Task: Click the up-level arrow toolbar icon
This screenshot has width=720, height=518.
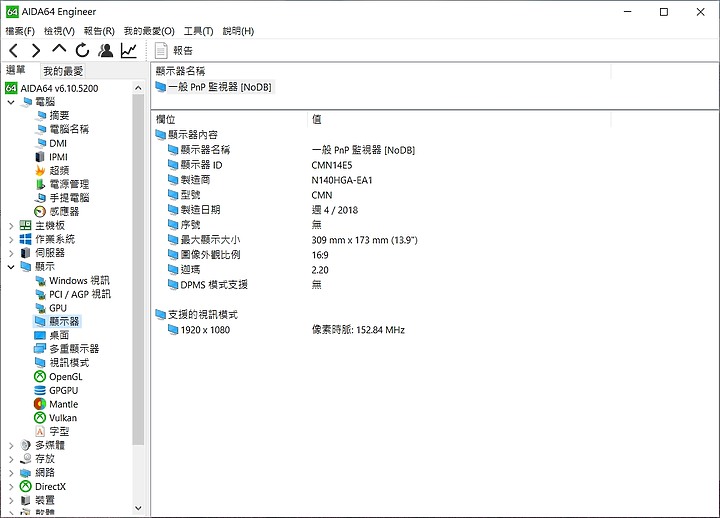Action: [59, 49]
